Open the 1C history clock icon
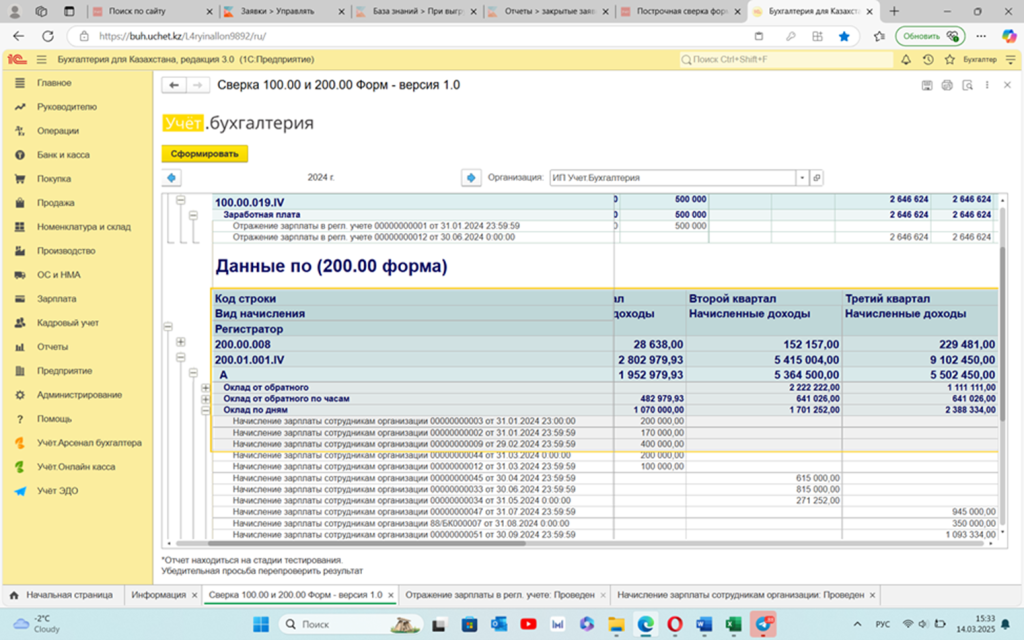Screen dimensions: 1024x640 click(x=928, y=60)
